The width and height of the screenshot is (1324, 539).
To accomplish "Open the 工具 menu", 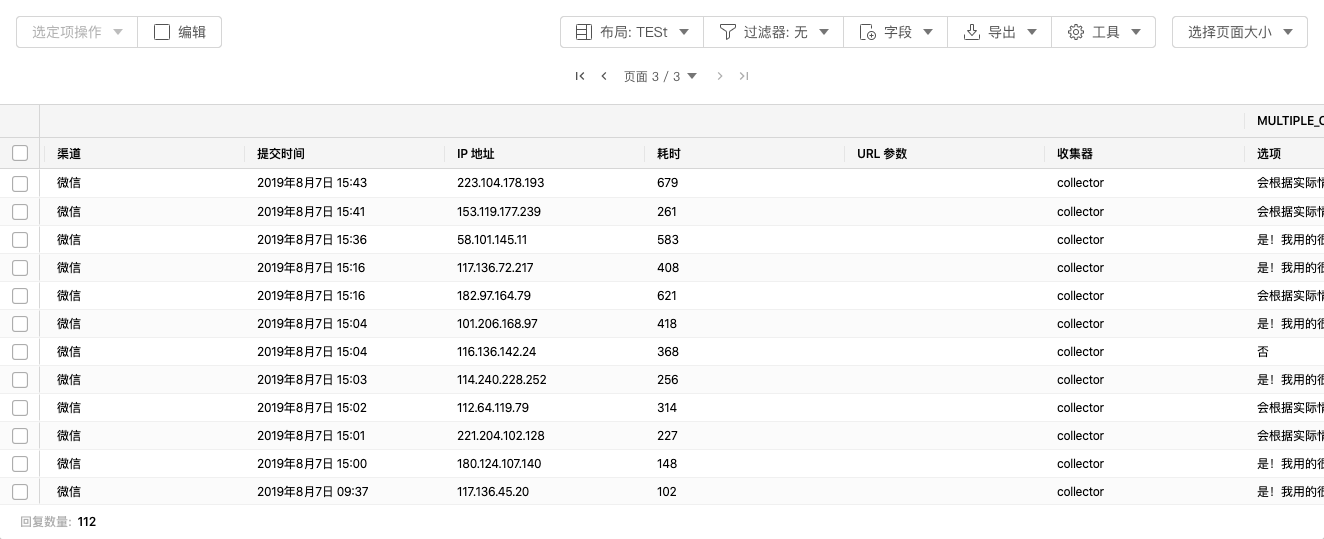I will pyautogui.click(x=1104, y=32).
